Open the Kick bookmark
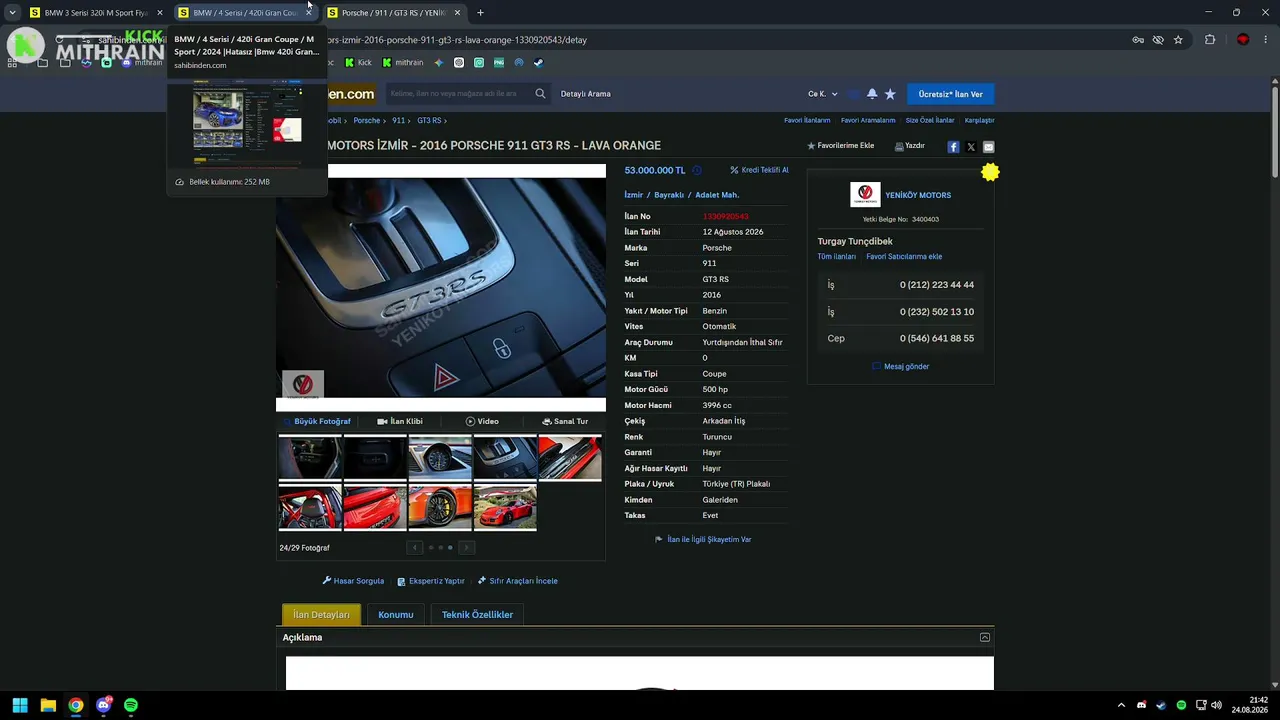 [358, 62]
